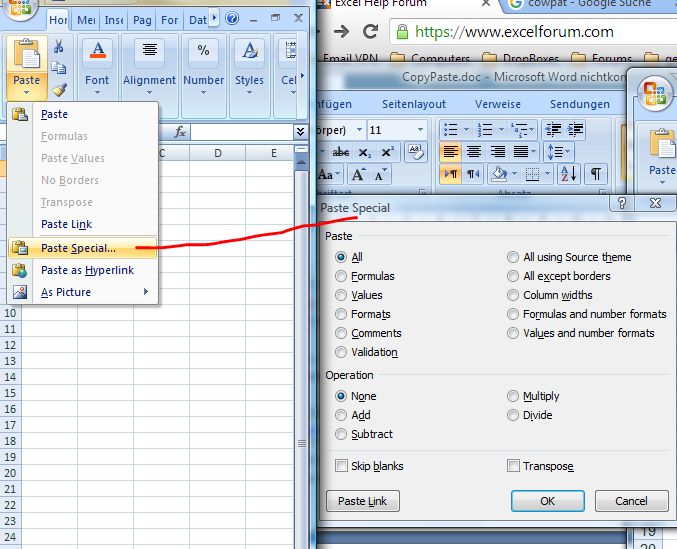The height and width of the screenshot is (549, 677).
Task: Choose Paste as Hyperlink entry
Action: click(83, 270)
